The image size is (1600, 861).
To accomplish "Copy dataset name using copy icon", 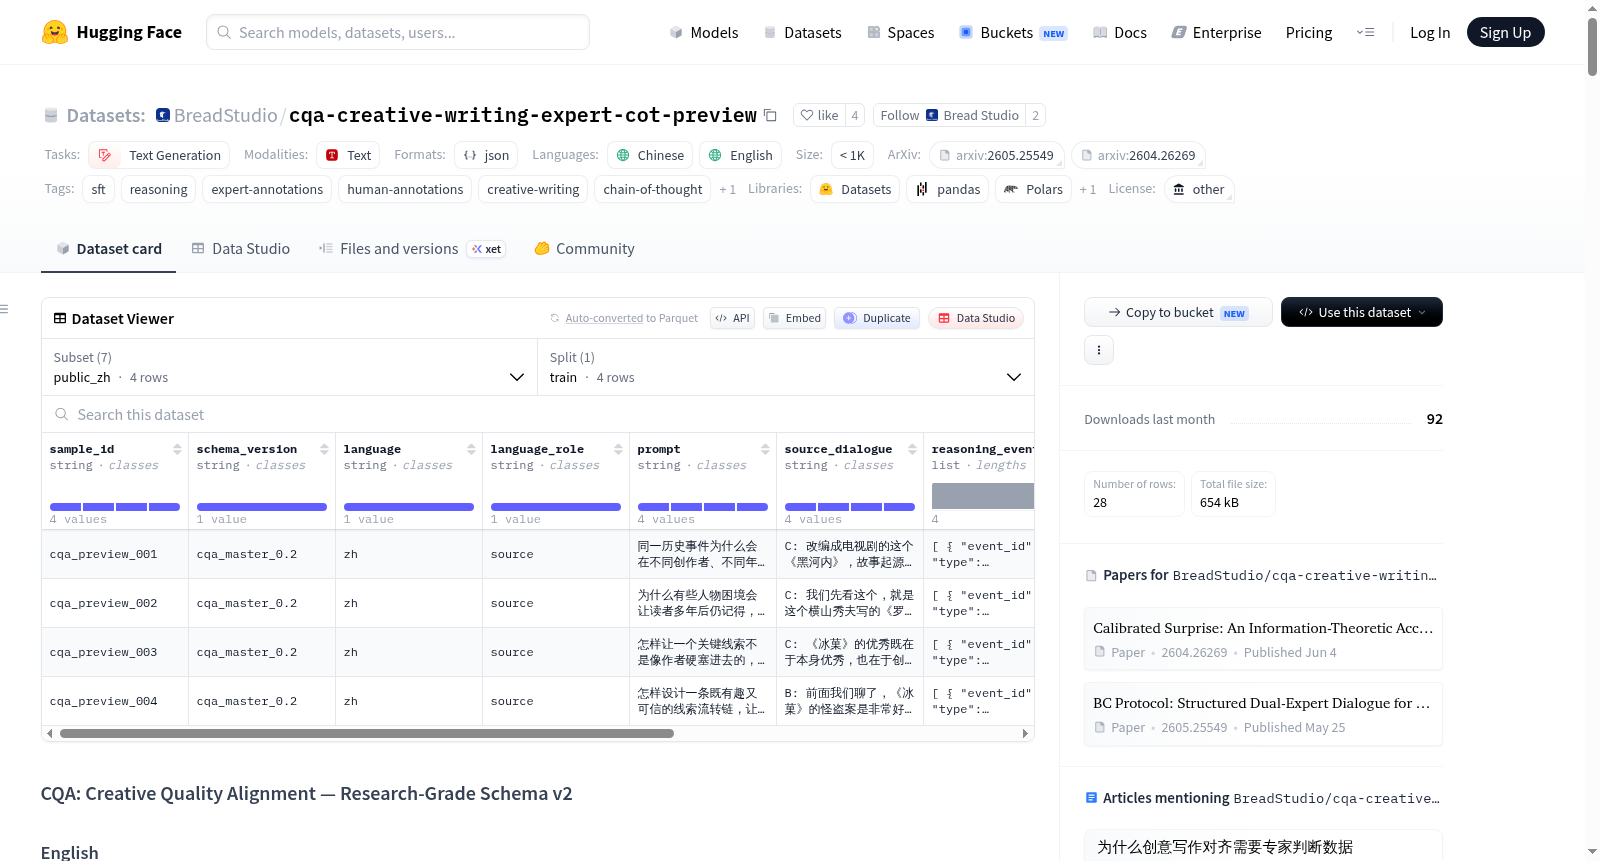I will (770, 115).
